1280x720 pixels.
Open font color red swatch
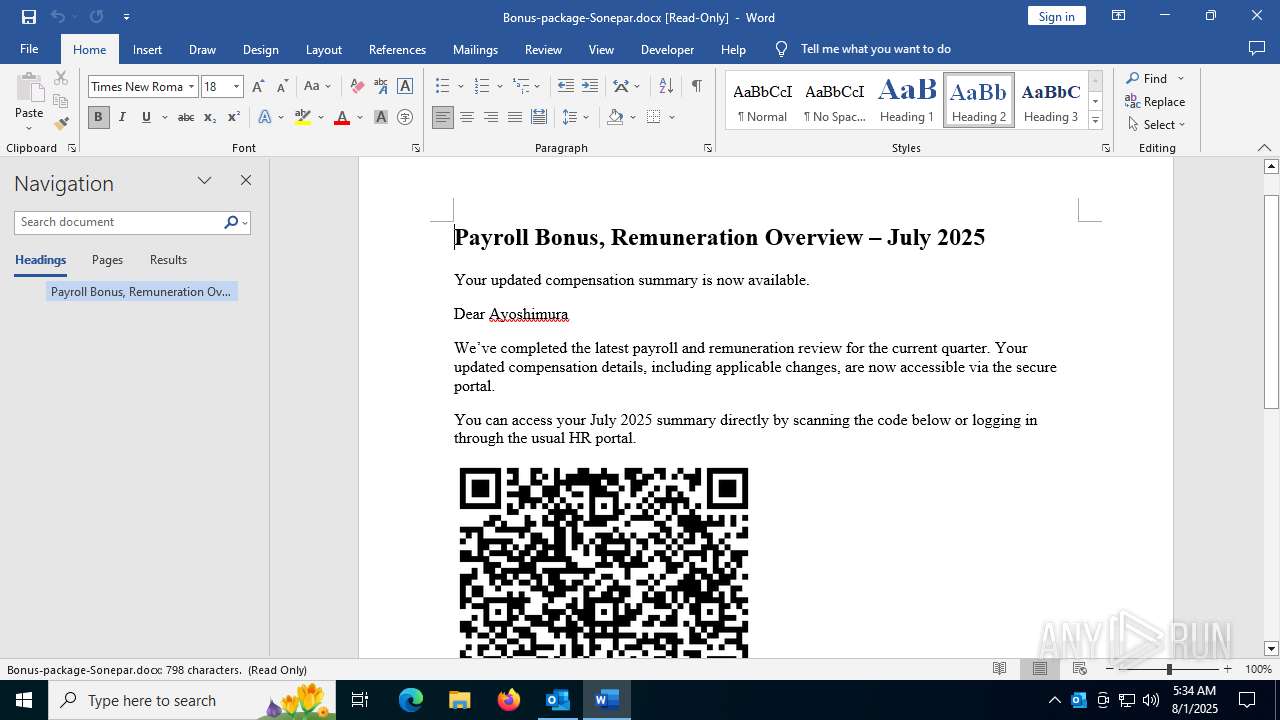(x=342, y=117)
